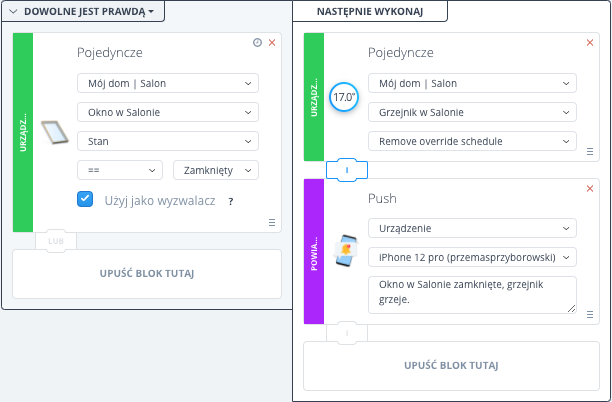The width and height of the screenshot is (612, 402).
Task: Click green URZĄDZ... bar of window block
Action: coord(23,132)
